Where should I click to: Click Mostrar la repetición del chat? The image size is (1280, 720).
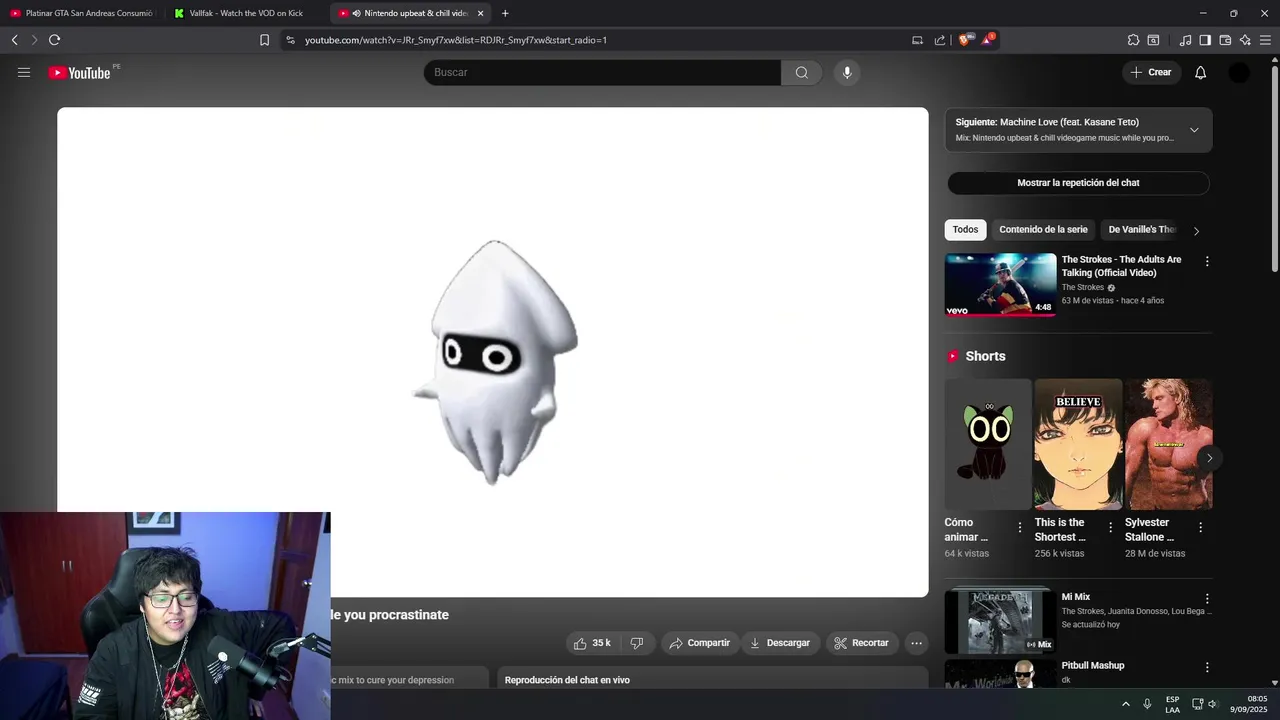click(x=1078, y=183)
